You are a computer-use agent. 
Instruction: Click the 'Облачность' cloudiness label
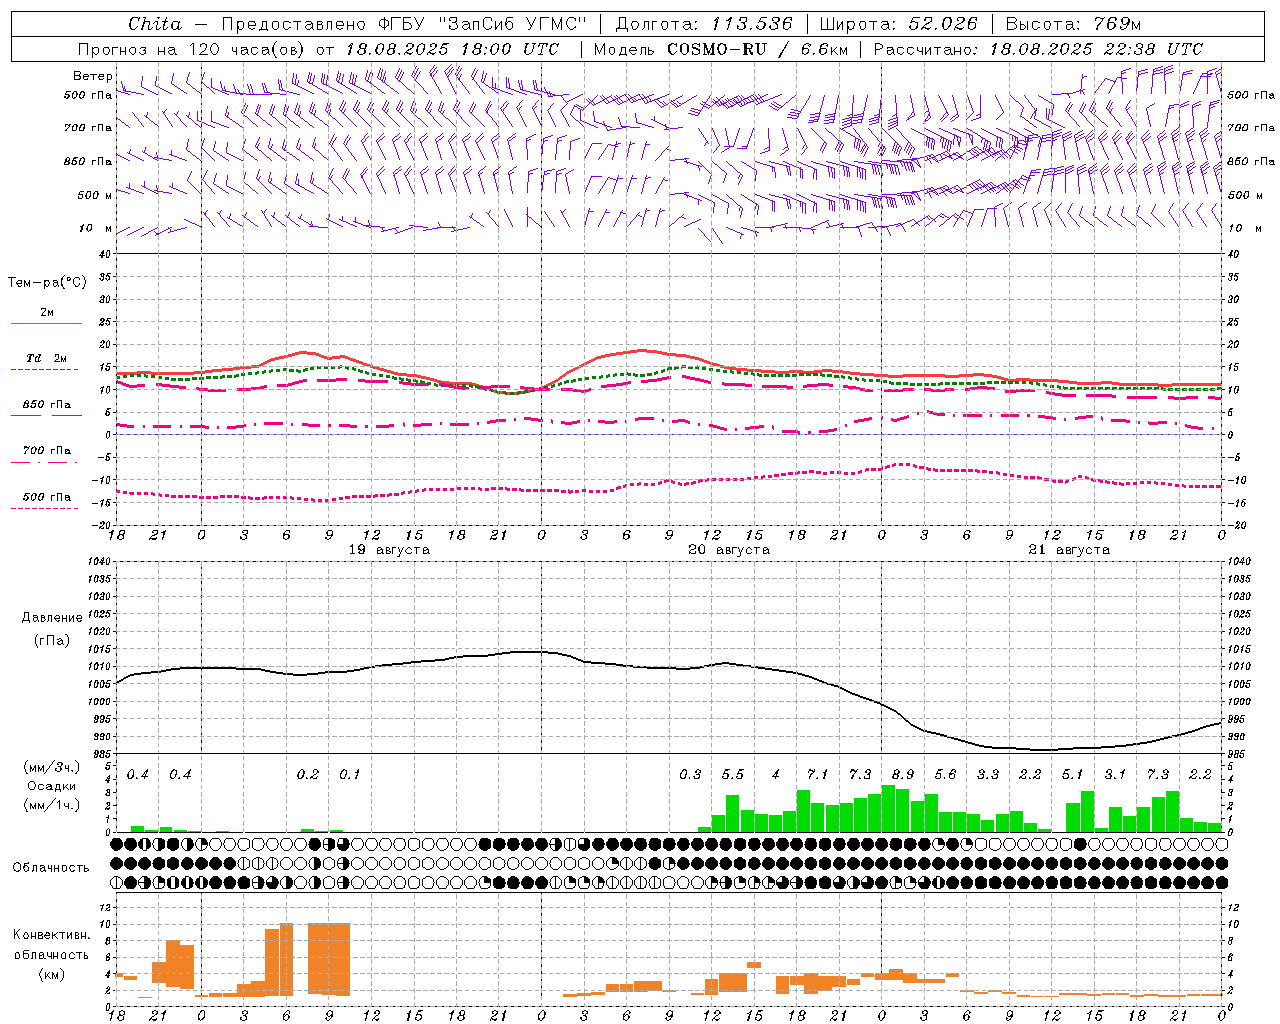pyautogui.click(x=51, y=867)
